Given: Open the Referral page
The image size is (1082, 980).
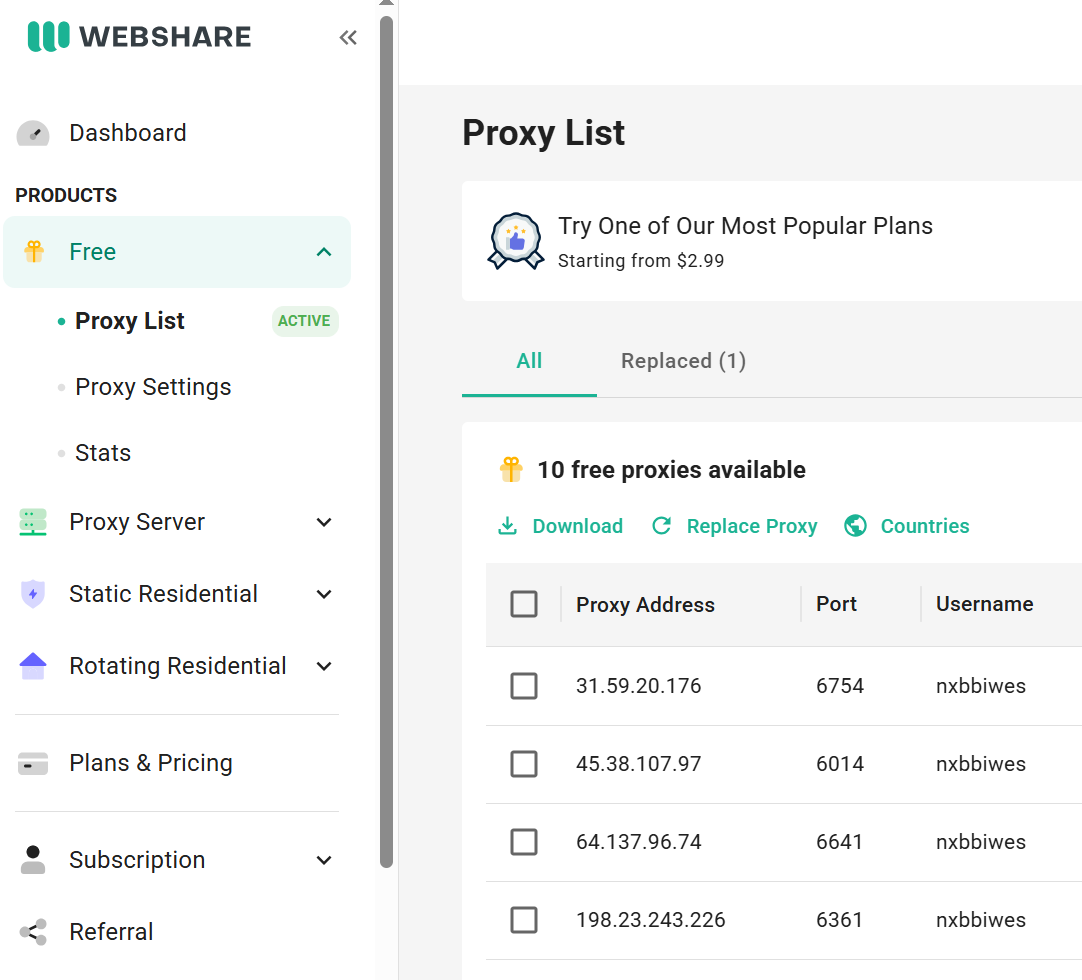Looking at the screenshot, I should pyautogui.click(x=111, y=932).
